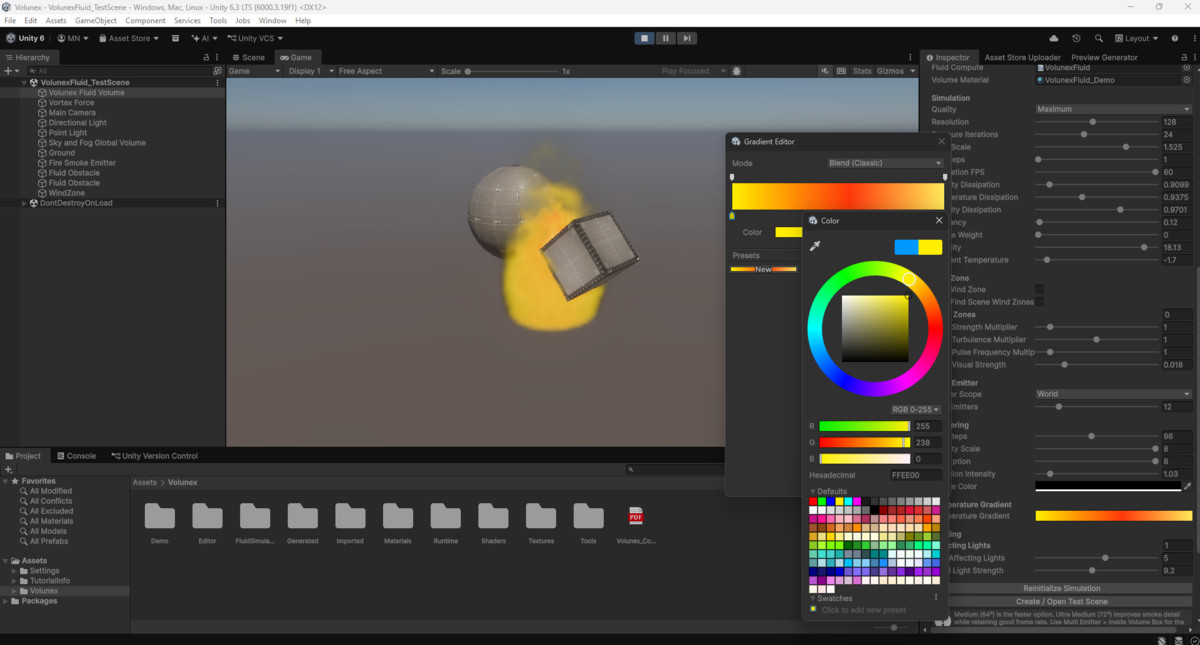Open the cloud services icon
This screenshot has height=645, width=1200.
(1054, 38)
